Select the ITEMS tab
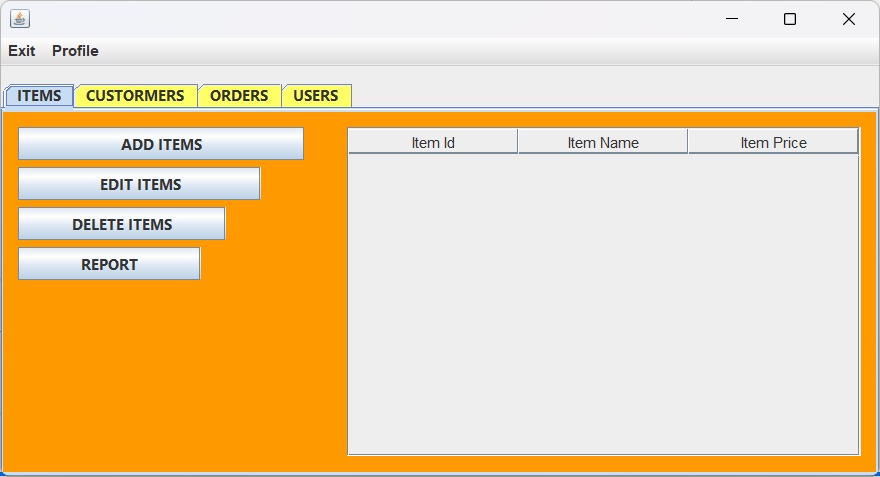Image resolution: width=880 pixels, height=477 pixels. 39,96
